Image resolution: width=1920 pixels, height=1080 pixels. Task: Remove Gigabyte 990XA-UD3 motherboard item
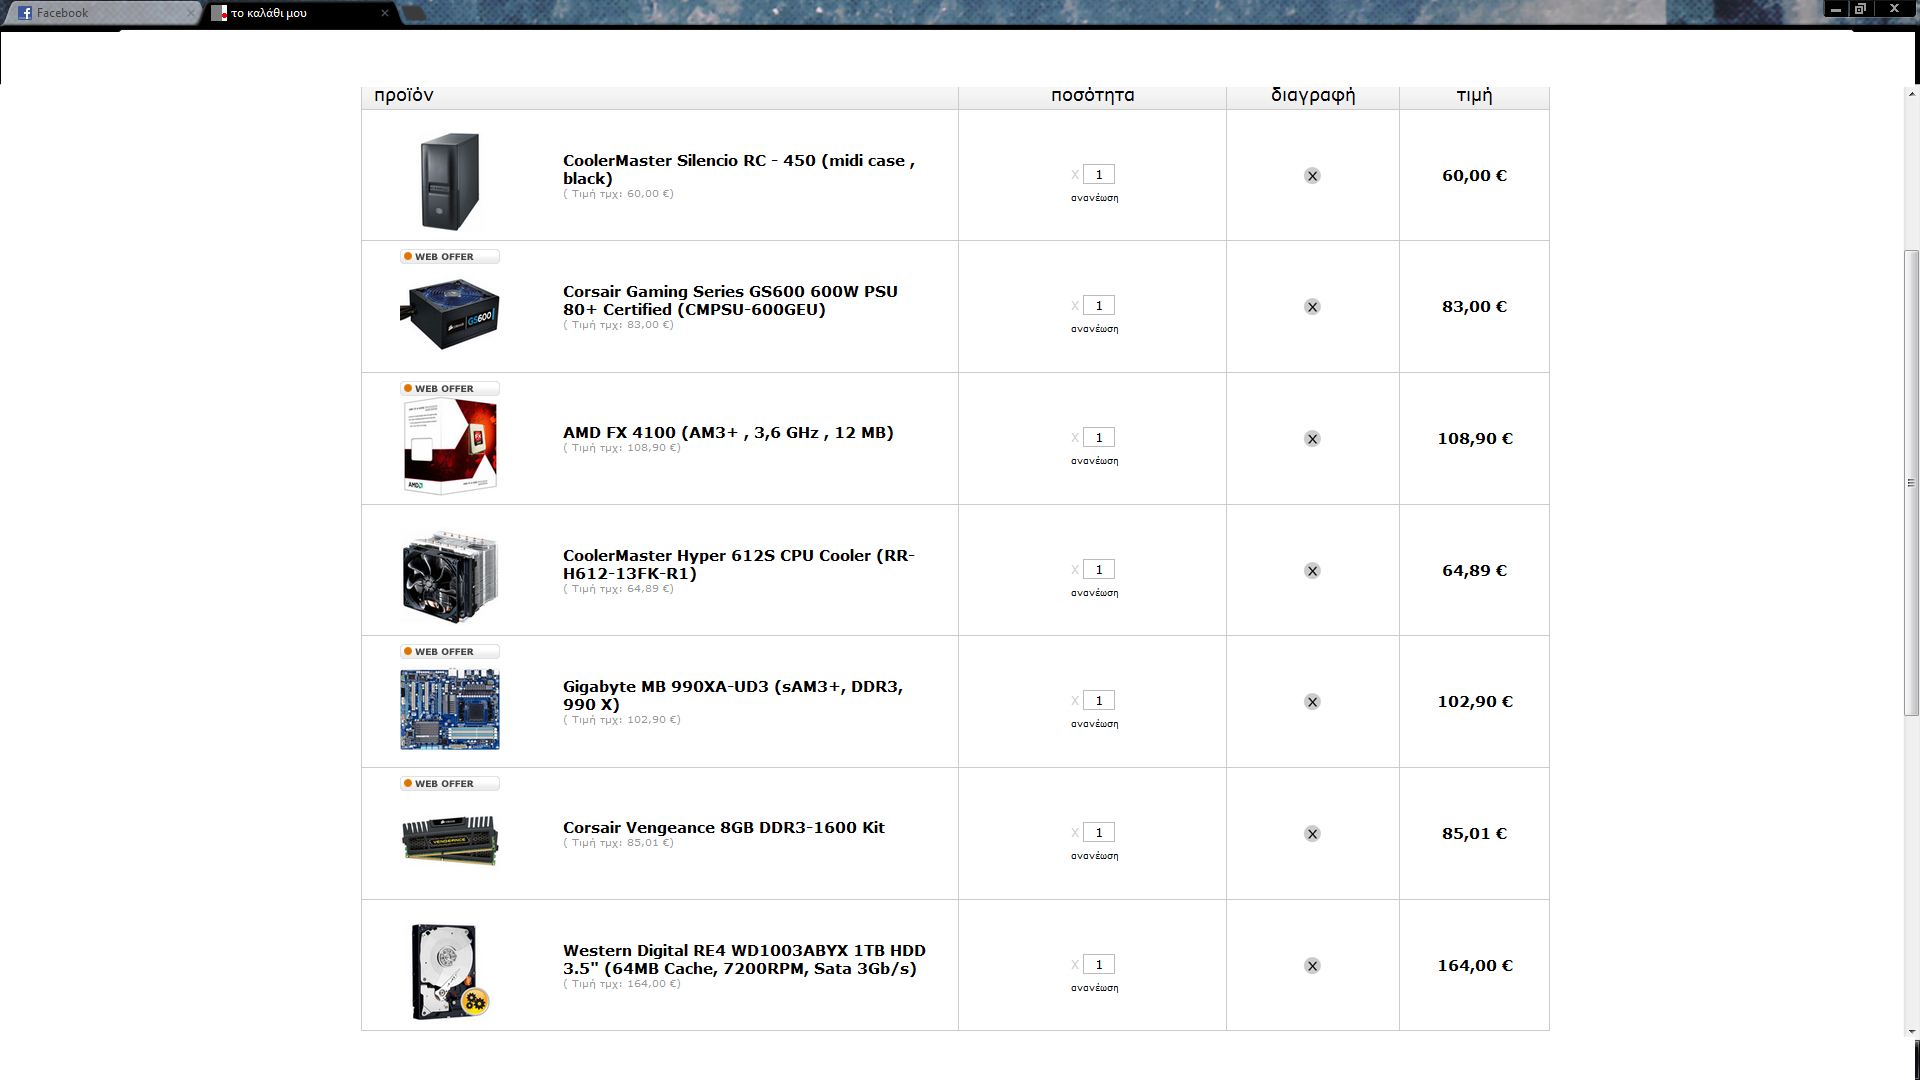click(1312, 702)
